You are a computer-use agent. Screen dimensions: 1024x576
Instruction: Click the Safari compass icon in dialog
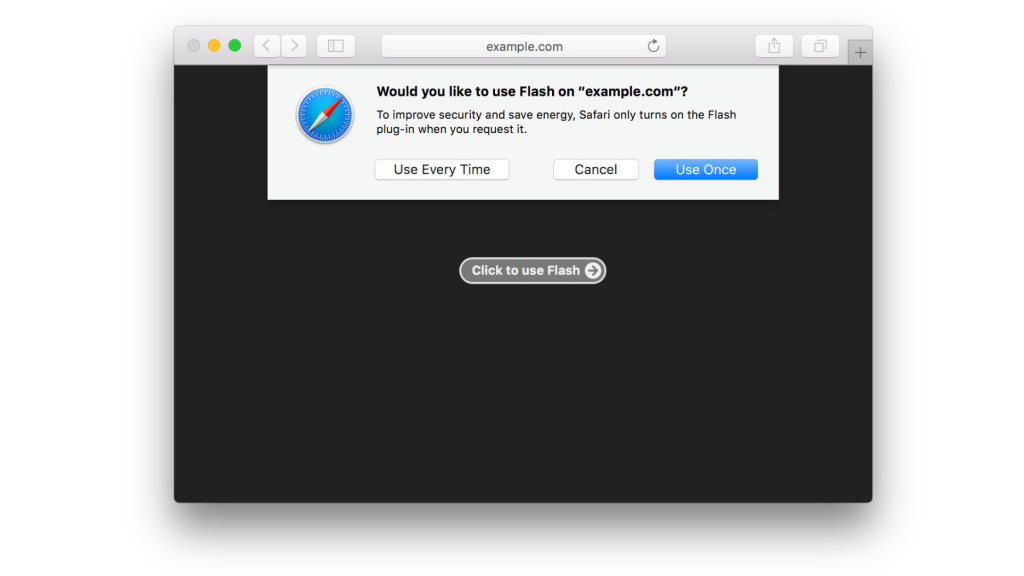pos(325,115)
